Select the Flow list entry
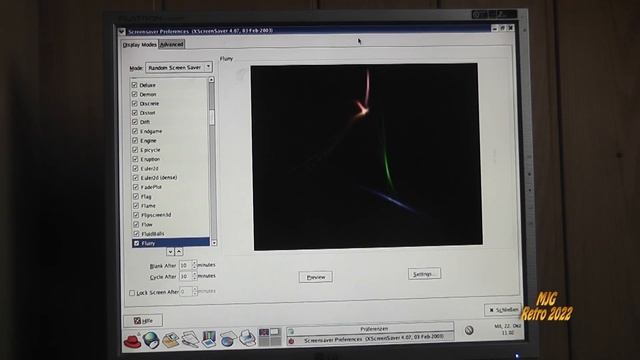This screenshot has height=360, width=640. (147, 224)
